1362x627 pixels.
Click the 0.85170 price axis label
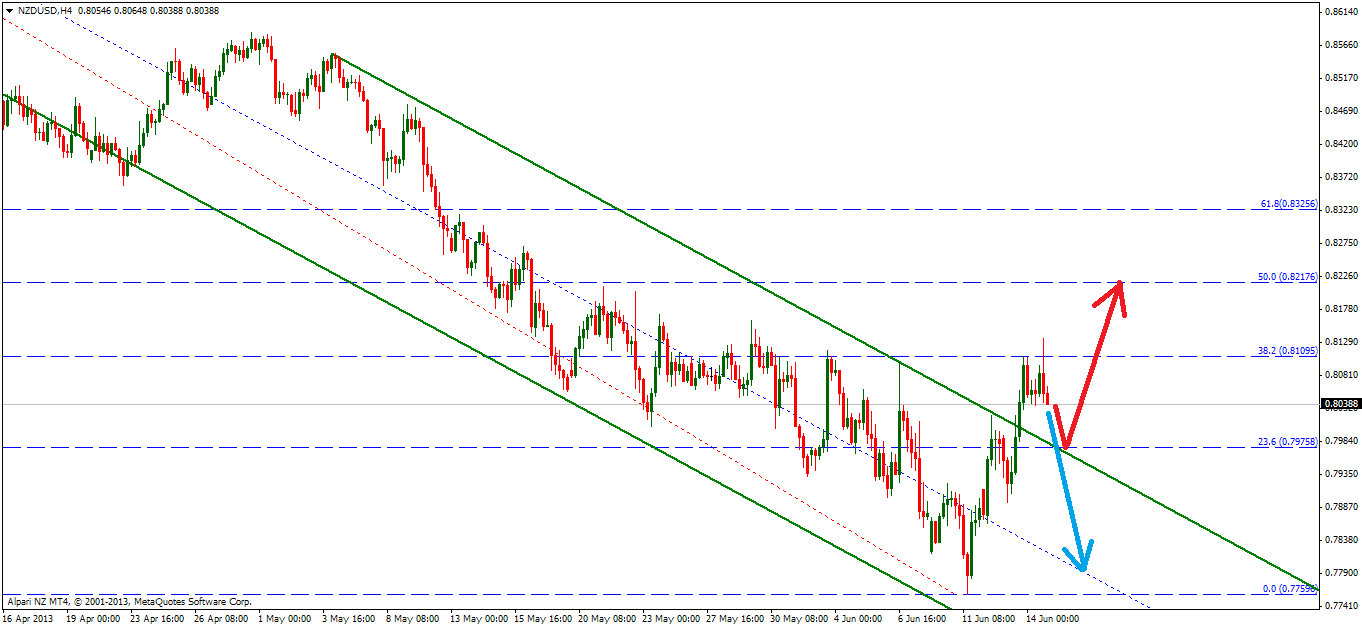(1339, 78)
